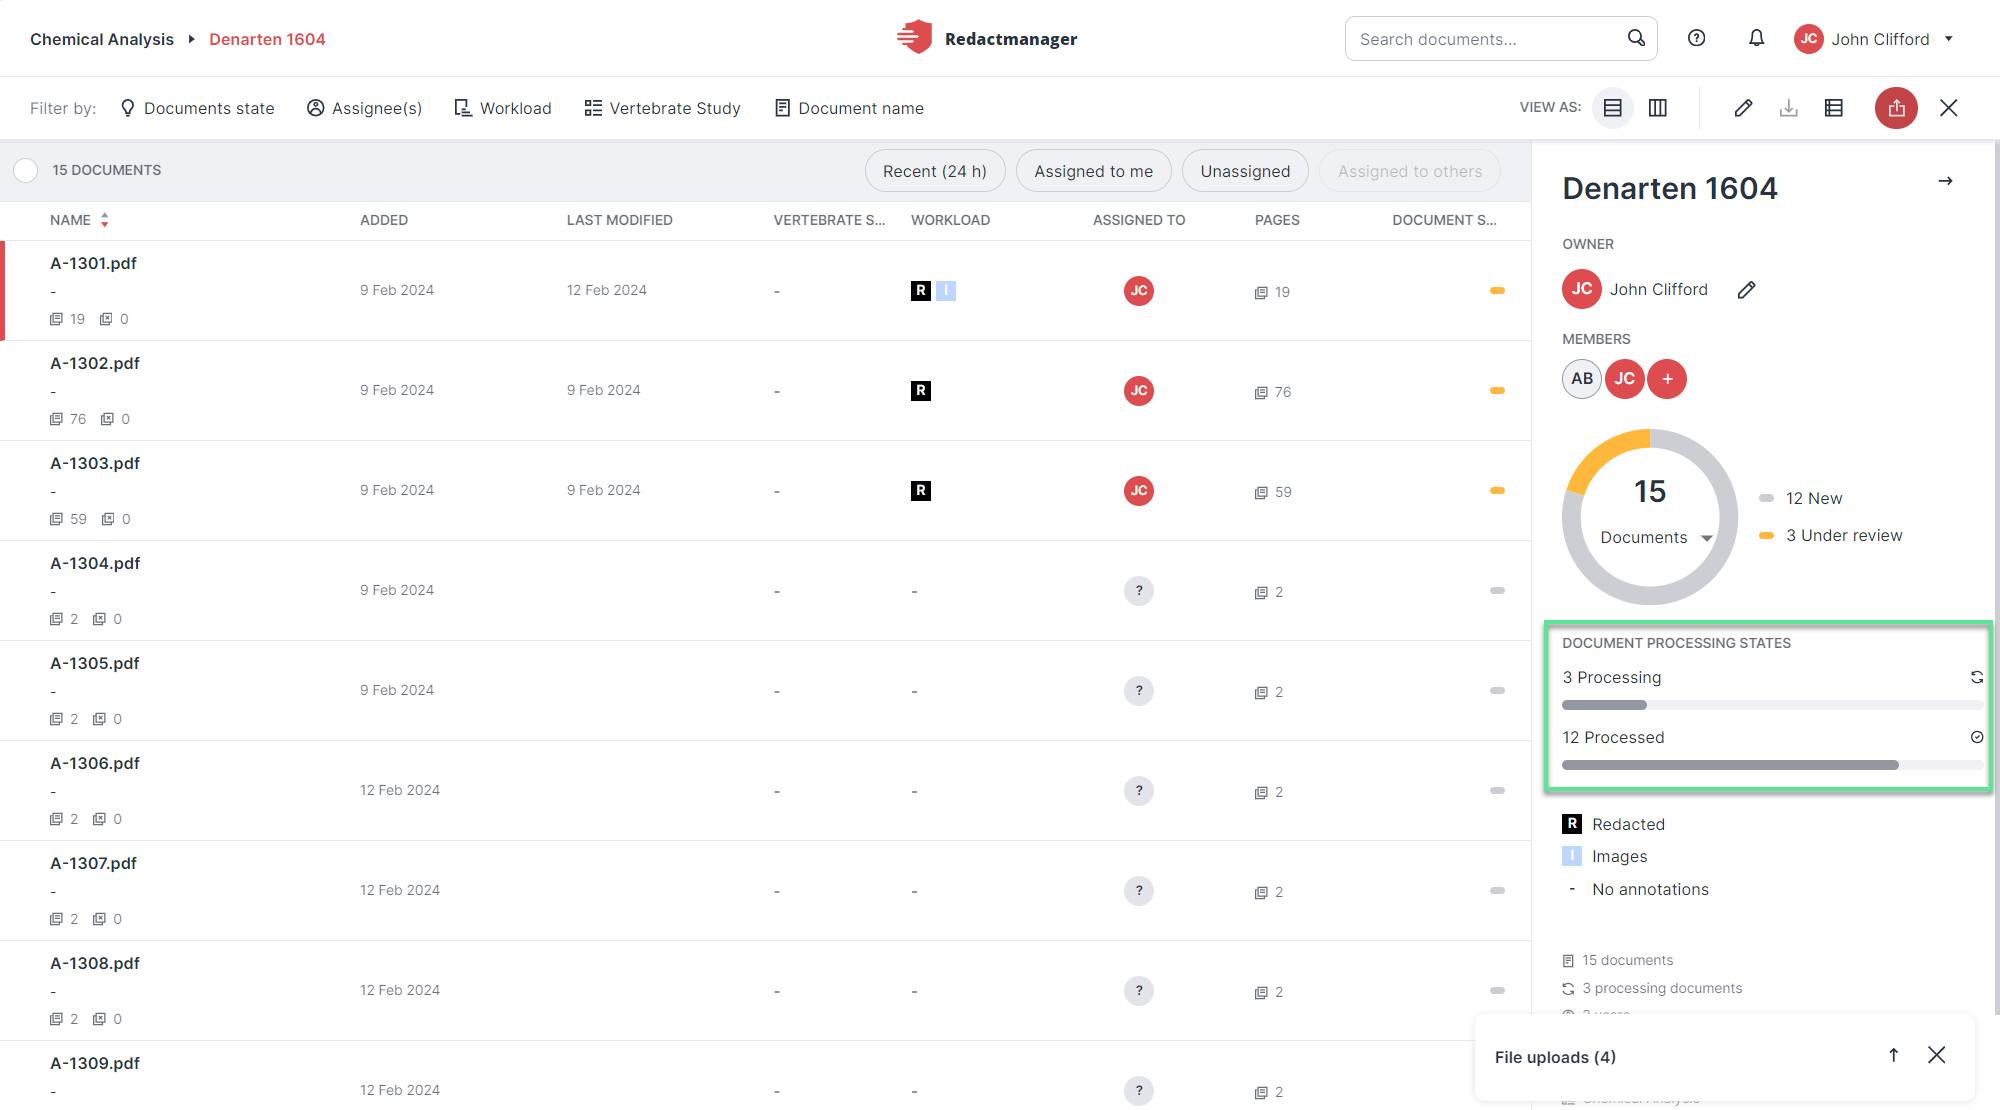Open the Chemical Analysis breadcrumb
The image size is (2000, 1110).
102,39
